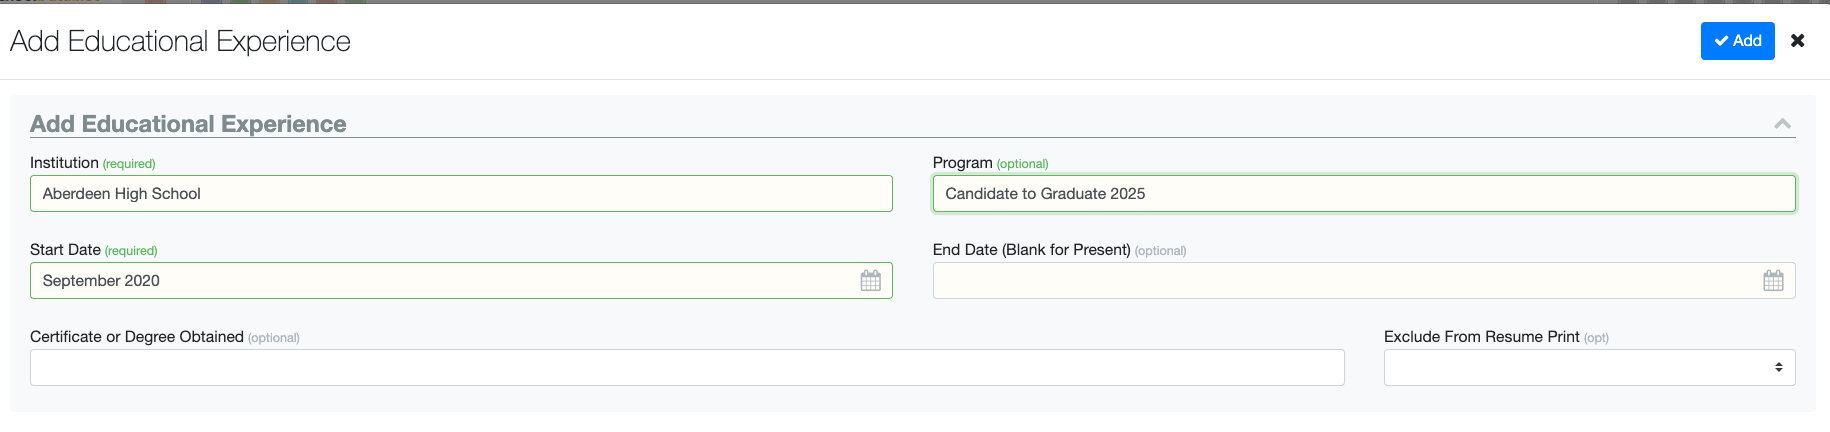This screenshot has height=432, width=1830.
Task: Click the empty End Date input field
Action: [x=1364, y=281]
